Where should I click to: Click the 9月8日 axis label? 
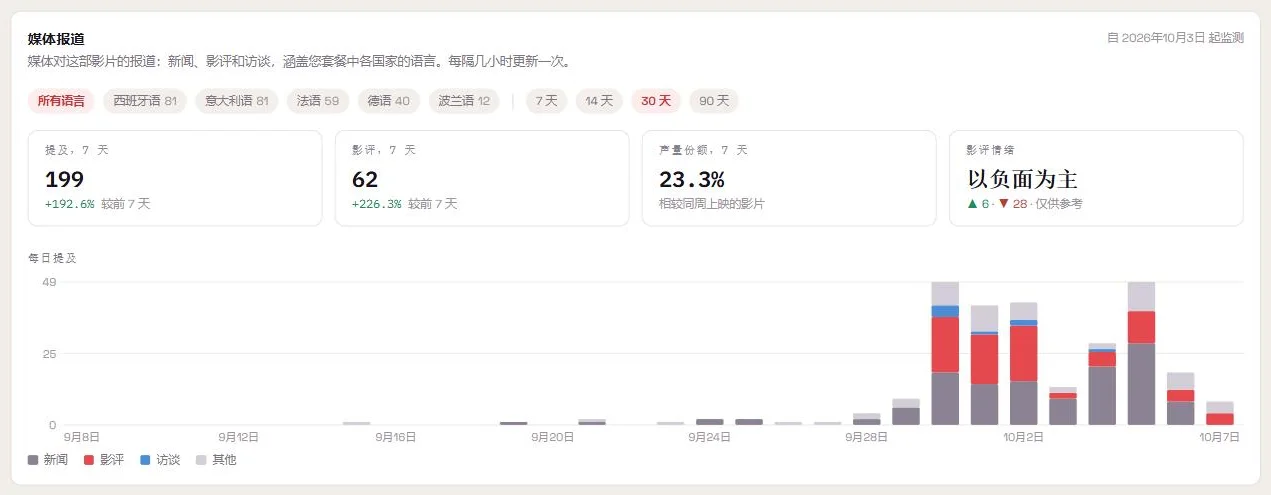coord(82,437)
